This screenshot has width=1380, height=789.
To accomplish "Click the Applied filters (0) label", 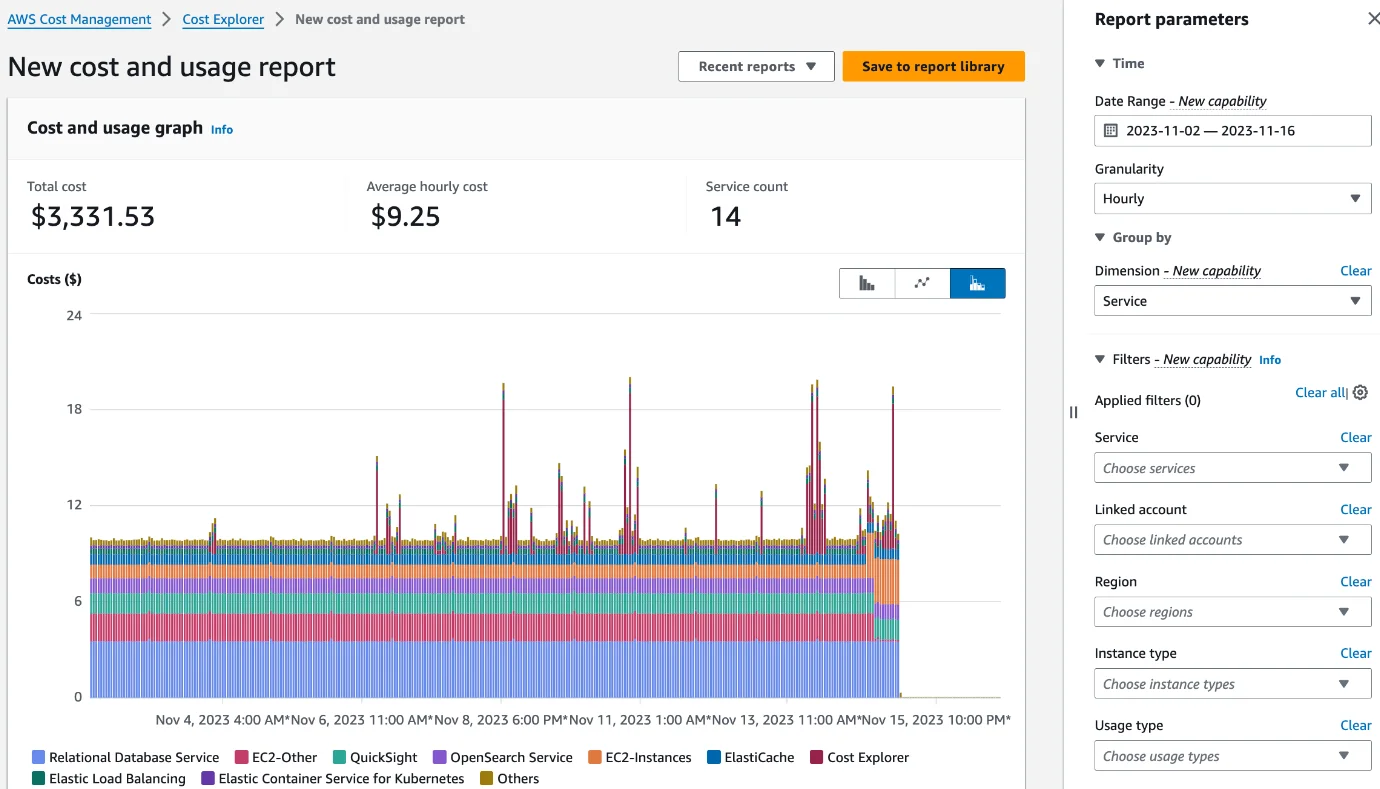I will [1148, 401].
